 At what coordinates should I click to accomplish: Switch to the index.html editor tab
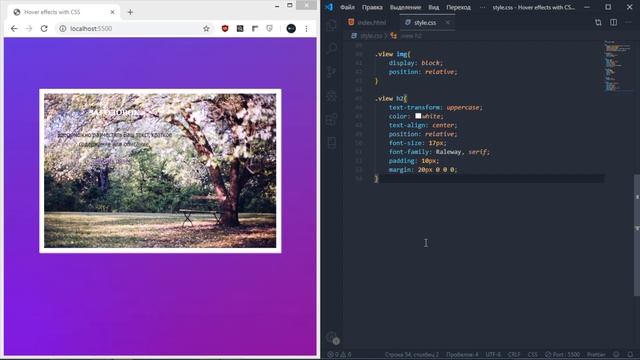point(367,22)
